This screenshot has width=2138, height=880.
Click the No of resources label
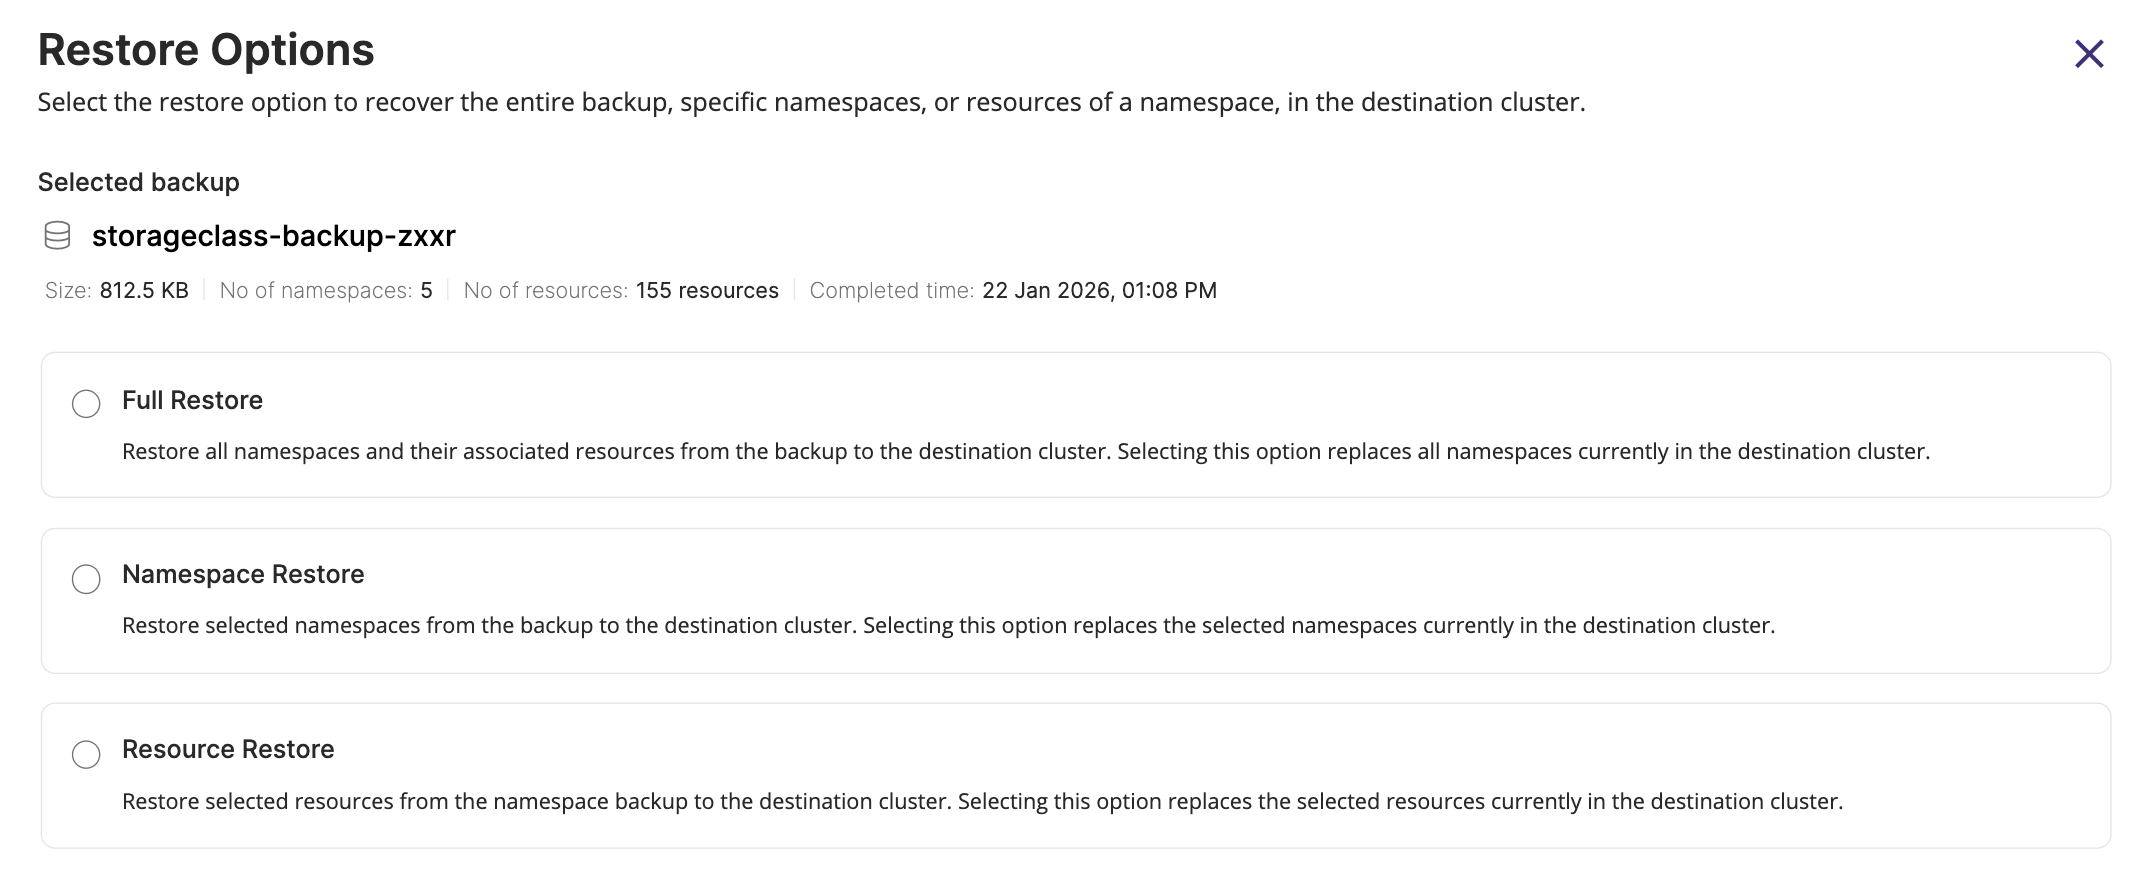coord(545,291)
